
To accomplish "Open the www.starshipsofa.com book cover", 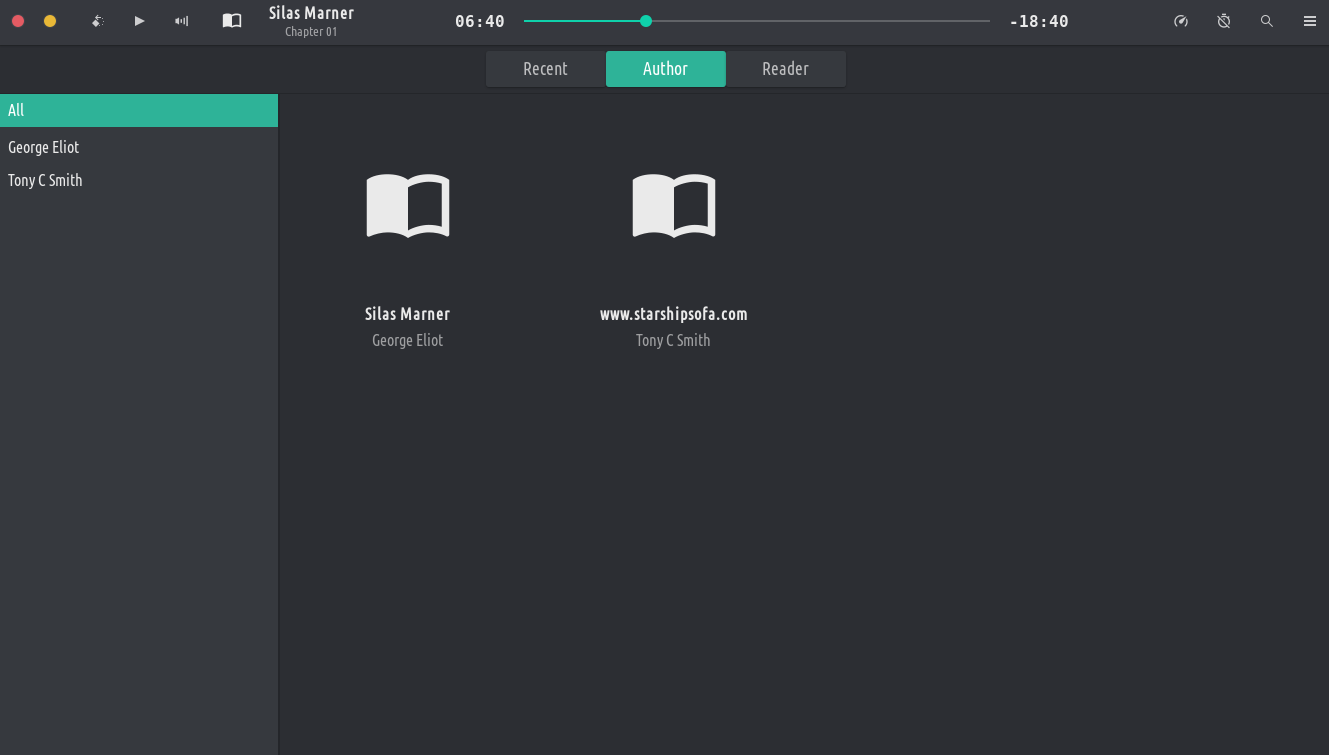I will (x=673, y=206).
